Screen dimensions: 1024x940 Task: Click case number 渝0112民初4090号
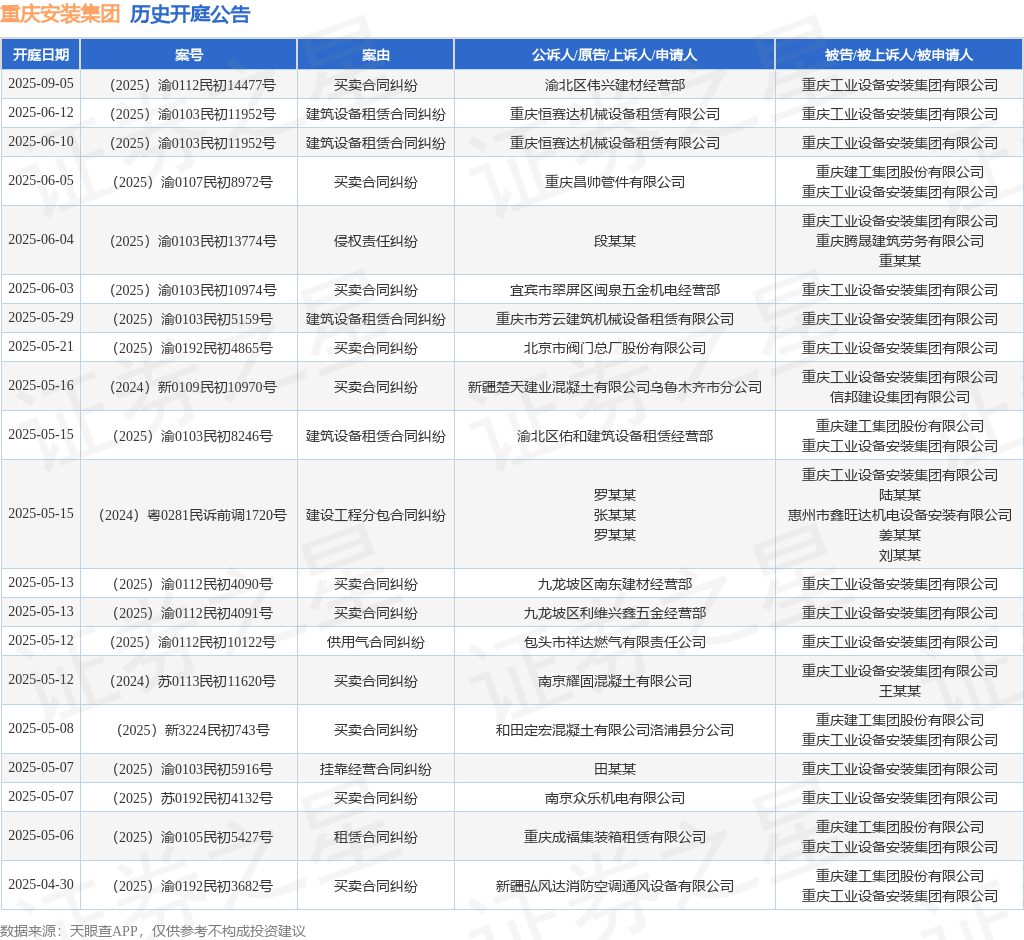click(x=217, y=585)
